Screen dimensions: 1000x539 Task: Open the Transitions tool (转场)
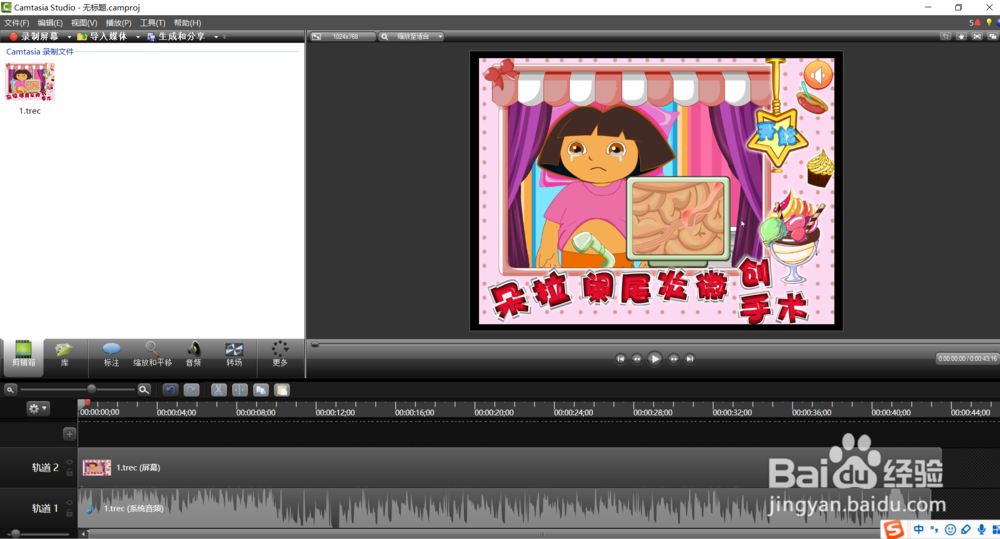click(234, 355)
